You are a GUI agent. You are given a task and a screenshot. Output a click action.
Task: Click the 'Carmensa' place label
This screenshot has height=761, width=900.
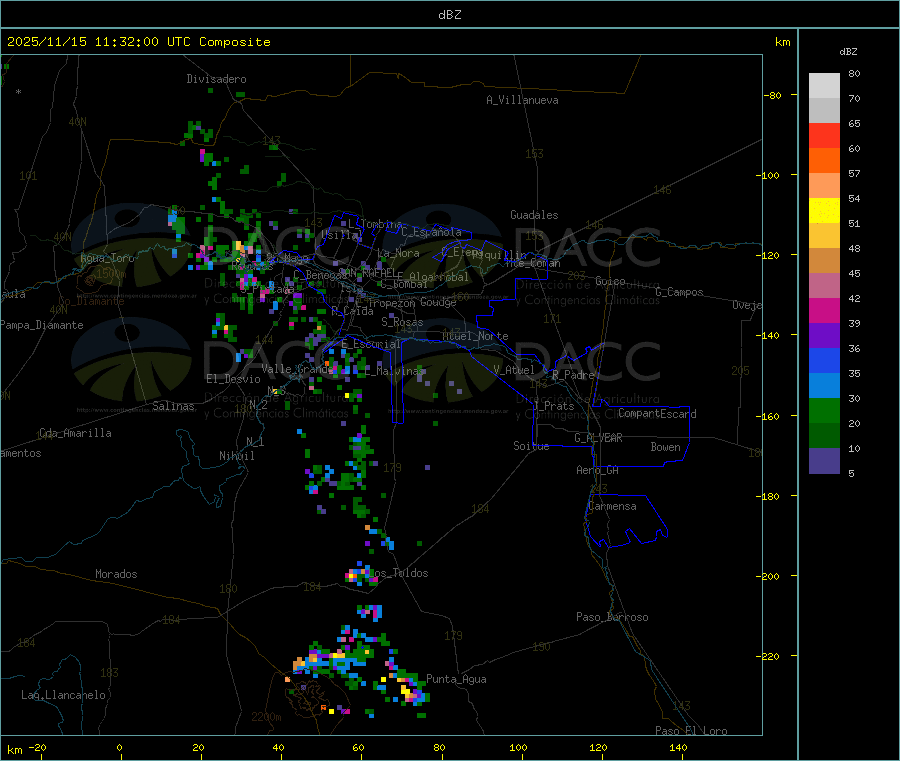(612, 506)
